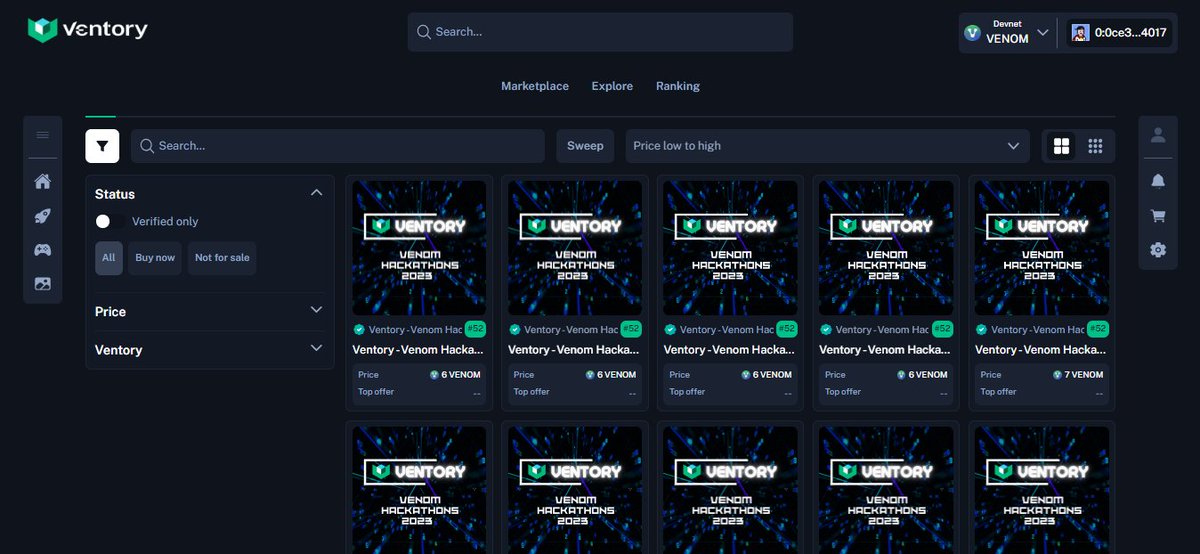
Task: Open the rocket launchpad sidebar icon
Action: [x=43, y=216]
